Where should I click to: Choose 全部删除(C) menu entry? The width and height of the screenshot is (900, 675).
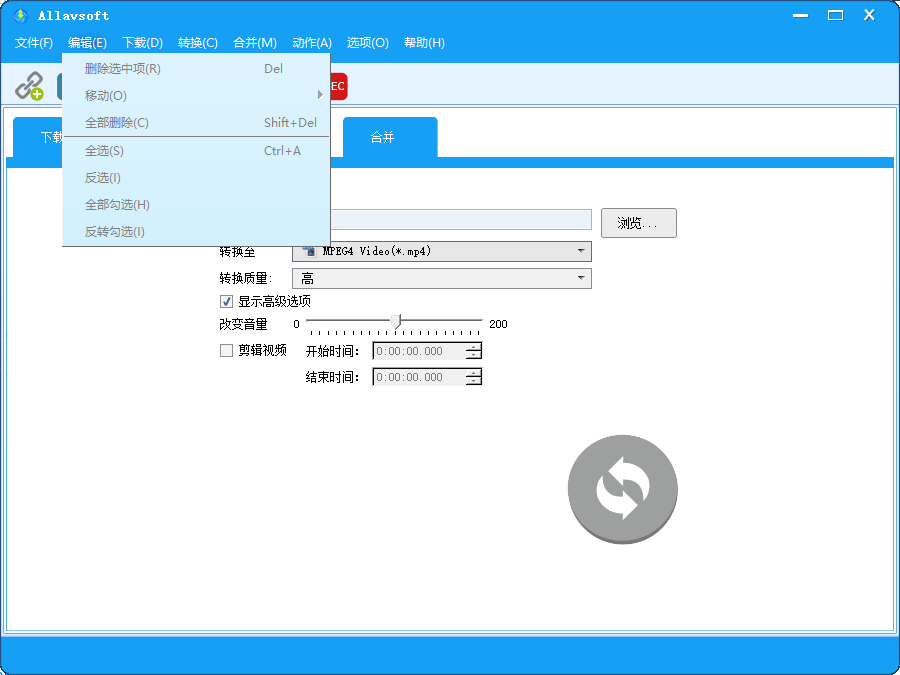196,122
